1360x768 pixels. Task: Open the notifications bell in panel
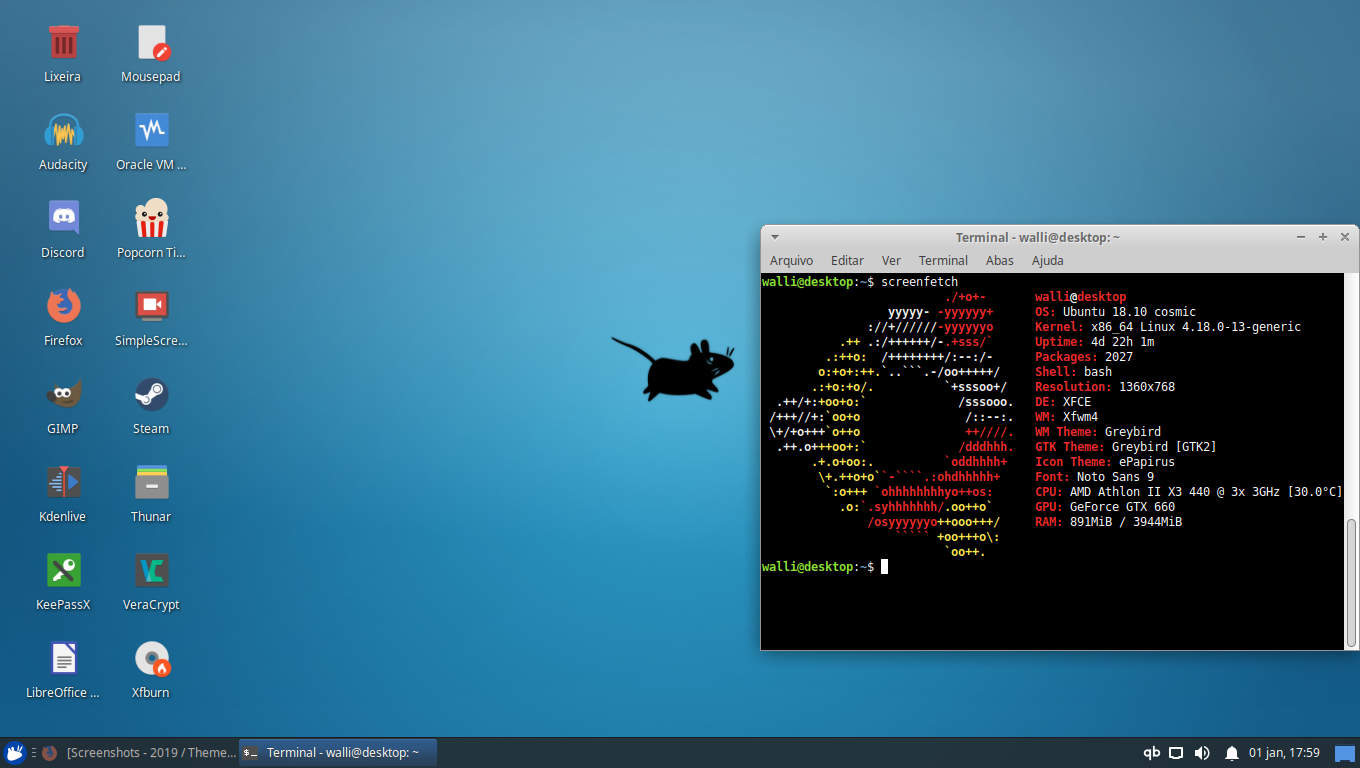pos(1232,753)
